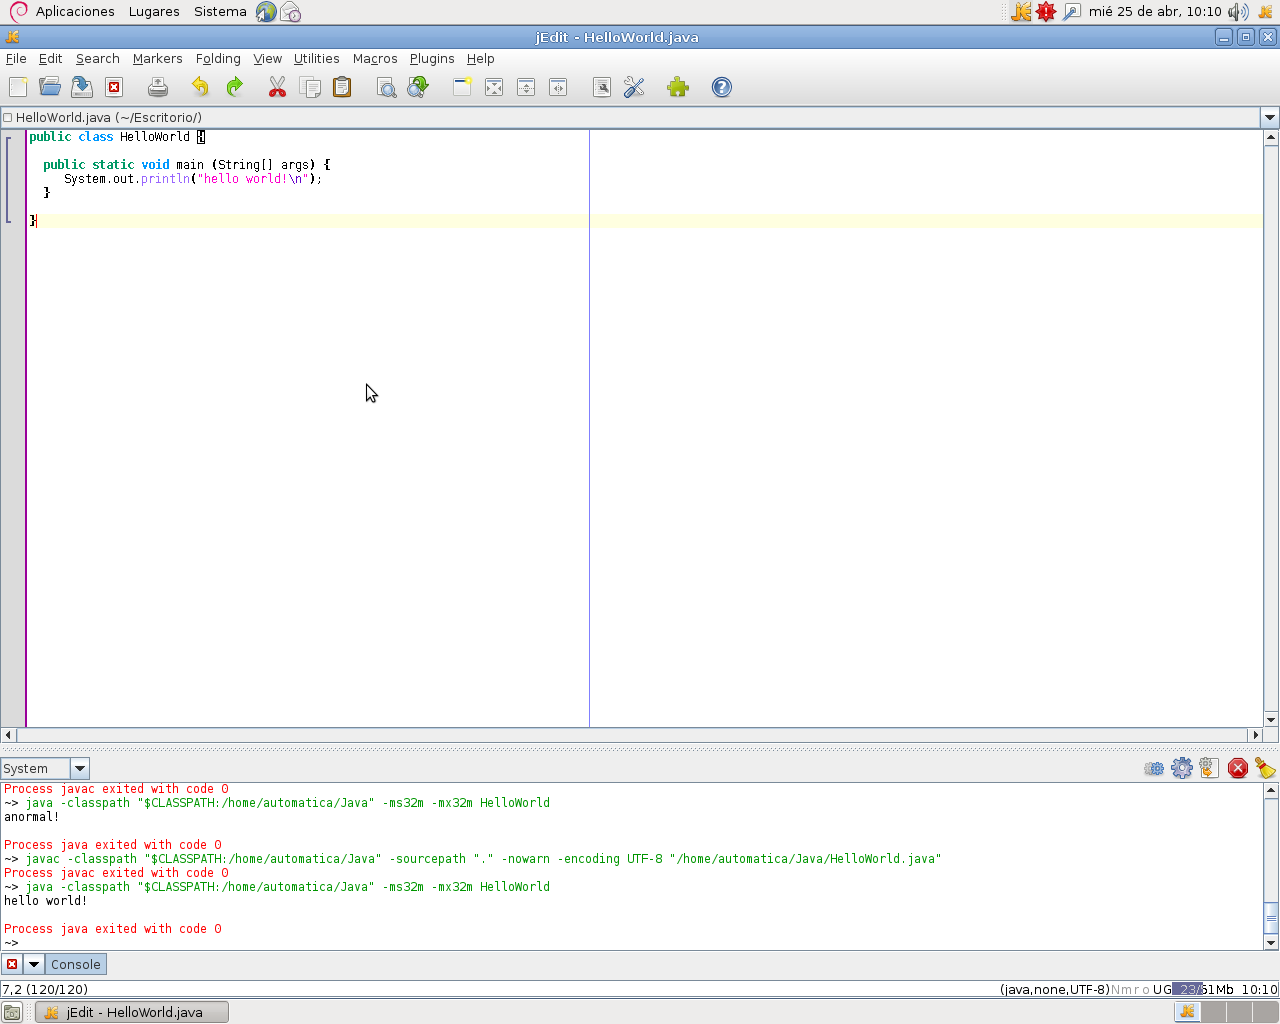This screenshot has height=1024, width=1280.
Task: Open the Aplicaciones system menu
Action: [75, 12]
